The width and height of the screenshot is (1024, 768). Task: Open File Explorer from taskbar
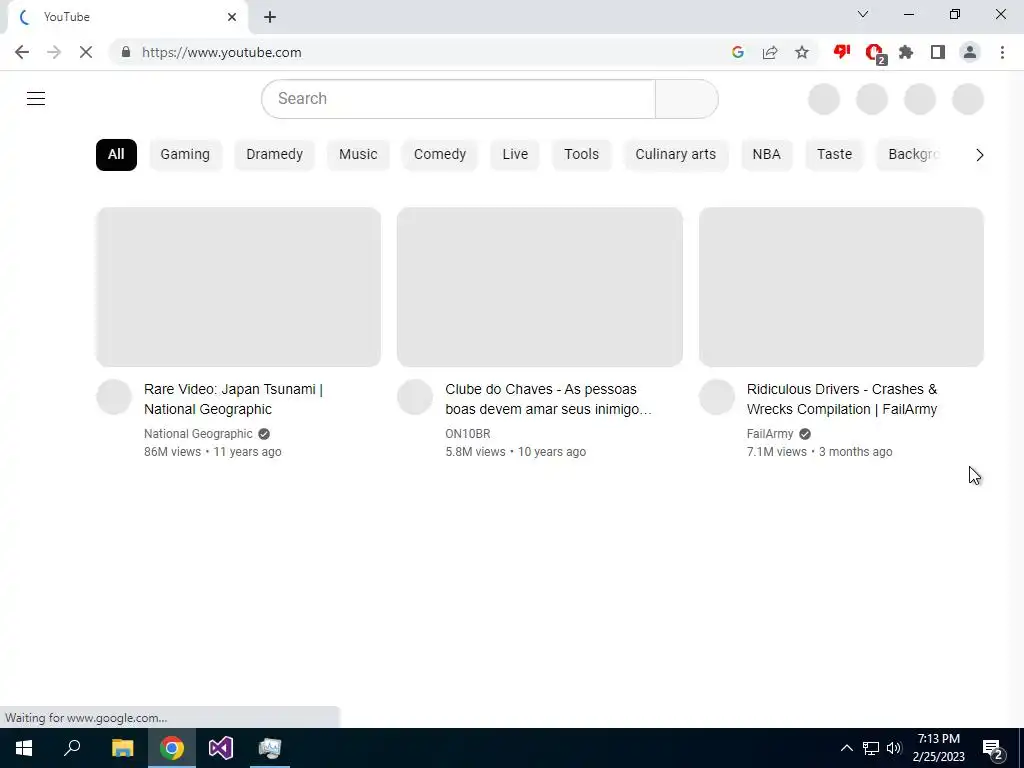coord(122,748)
